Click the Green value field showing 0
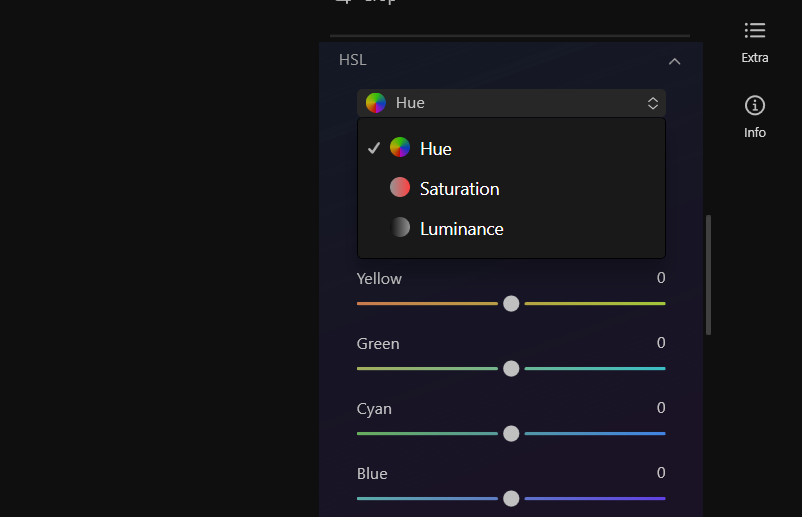The image size is (802, 517). (x=661, y=343)
